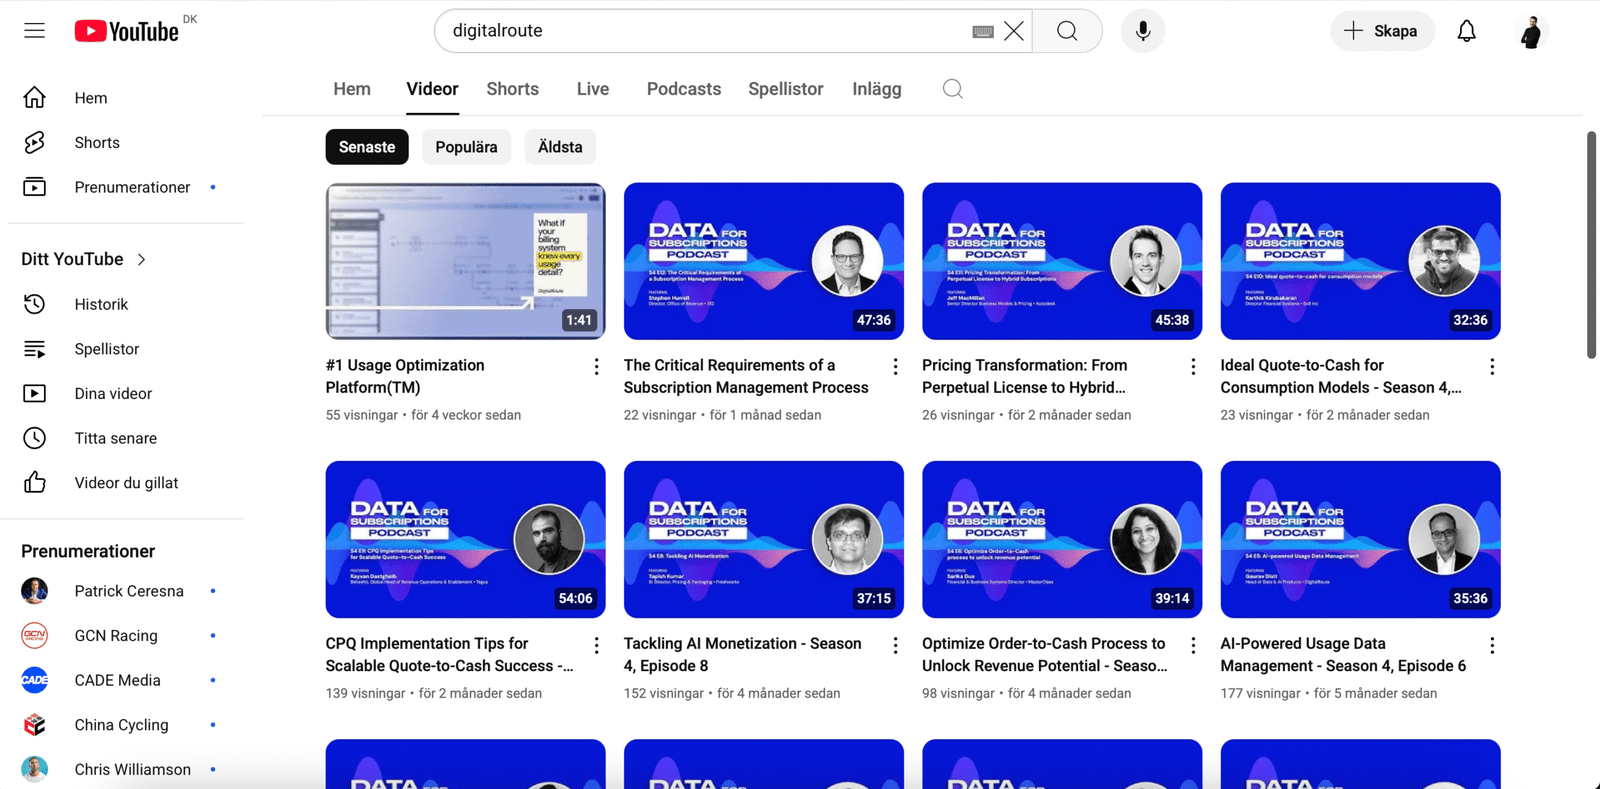Open the Patrick Ceresna subscription
This screenshot has width=1600, height=789.
[126, 591]
